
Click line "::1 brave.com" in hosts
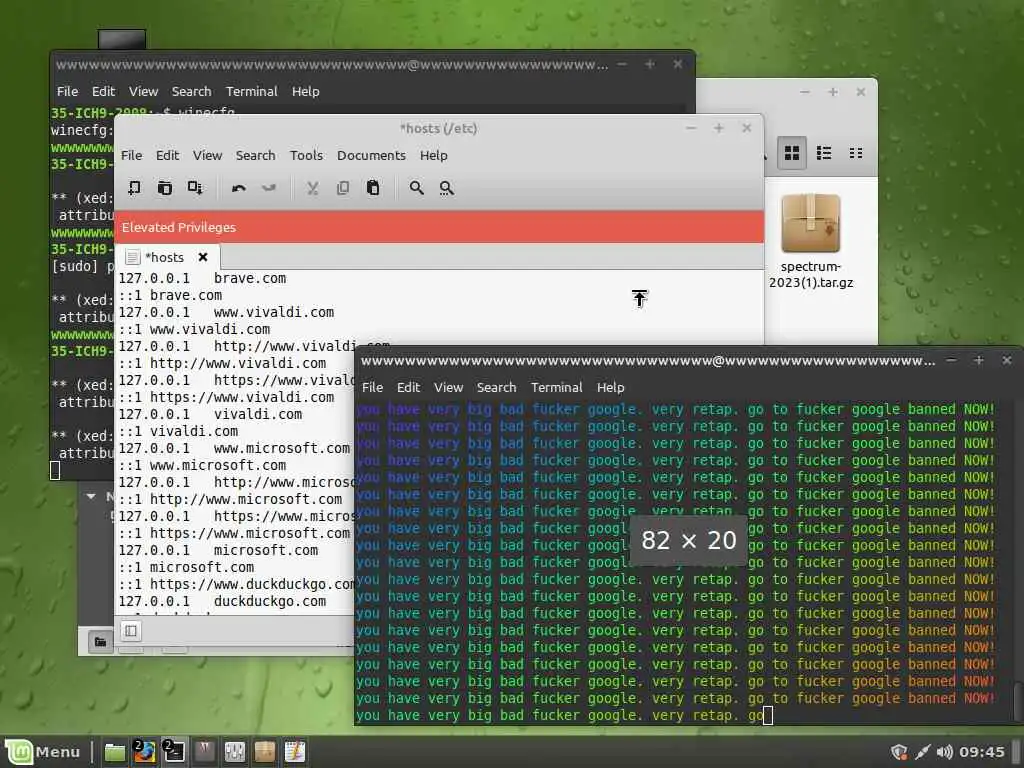pyautogui.click(x=170, y=295)
